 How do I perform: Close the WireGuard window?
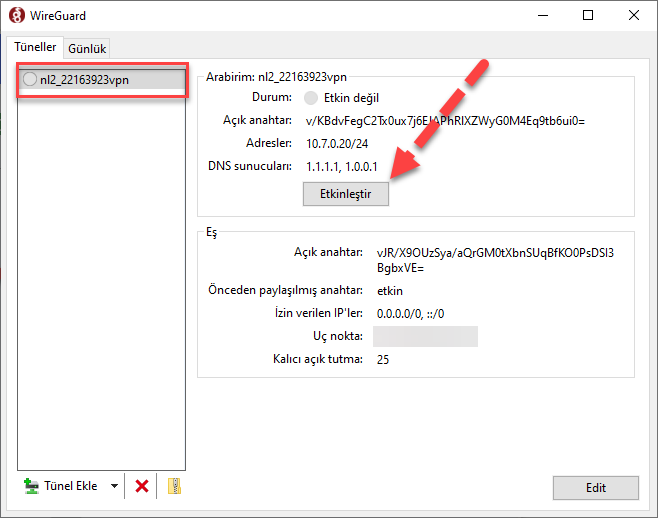[634, 16]
